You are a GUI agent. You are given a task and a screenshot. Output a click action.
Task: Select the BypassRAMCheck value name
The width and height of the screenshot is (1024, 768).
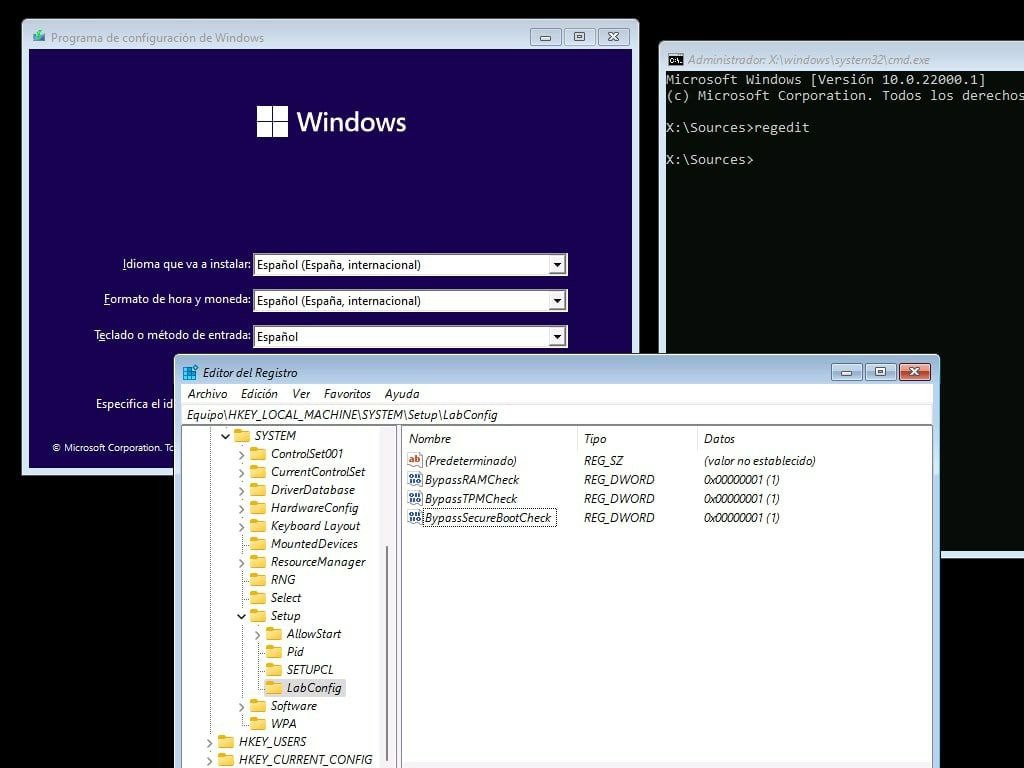click(x=472, y=479)
